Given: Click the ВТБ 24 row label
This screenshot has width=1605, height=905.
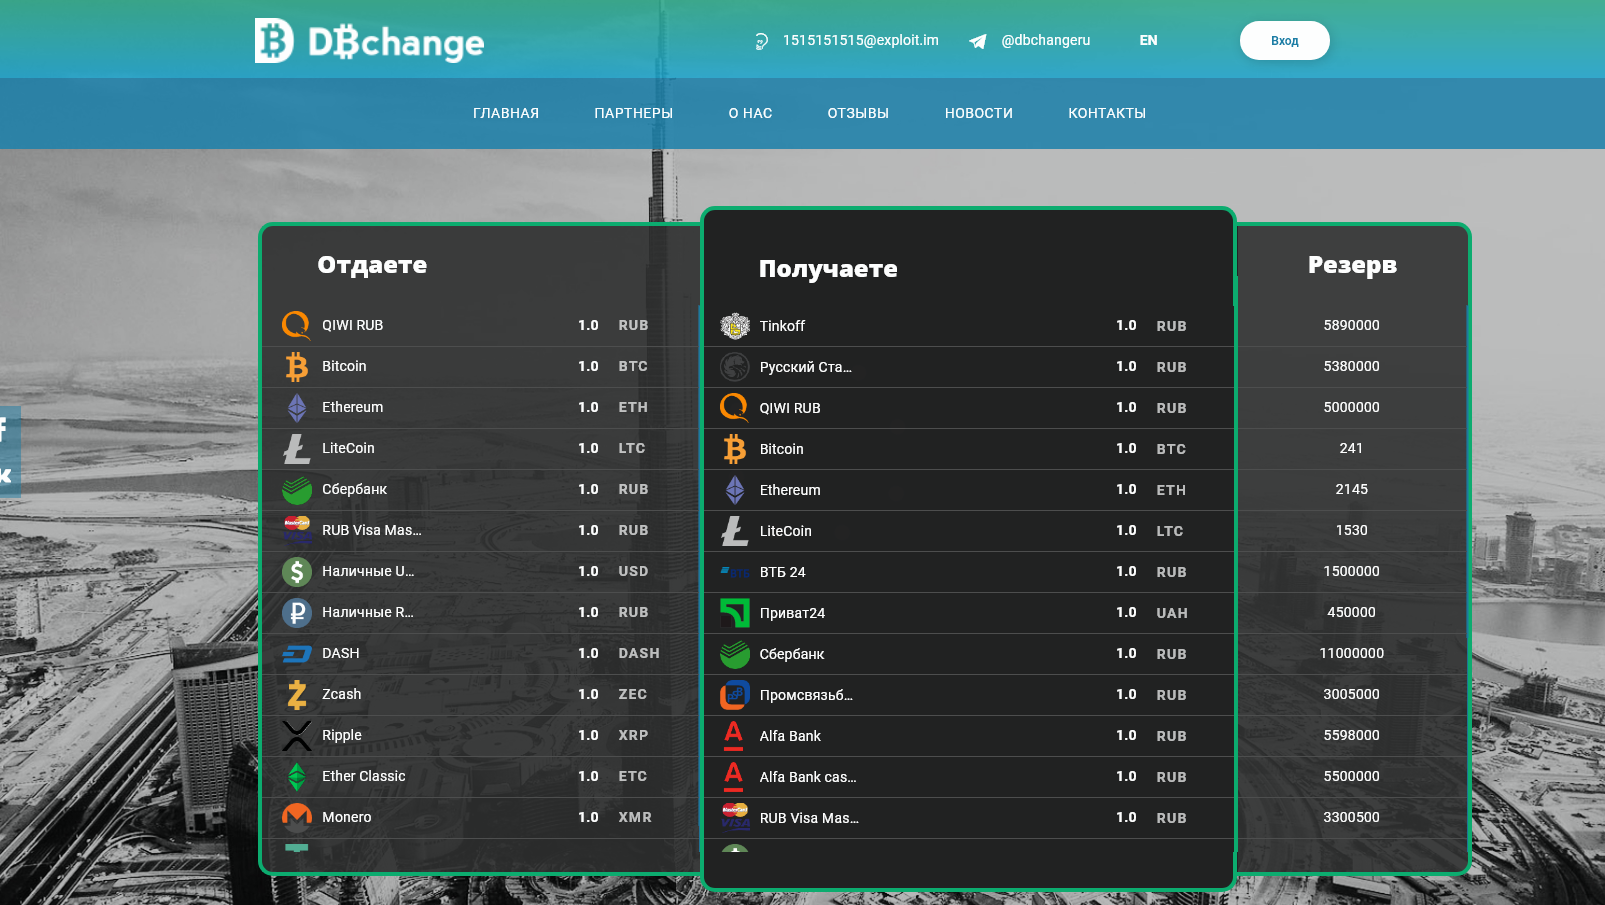Looking at the screenshot, I should [x=782, y=572].
